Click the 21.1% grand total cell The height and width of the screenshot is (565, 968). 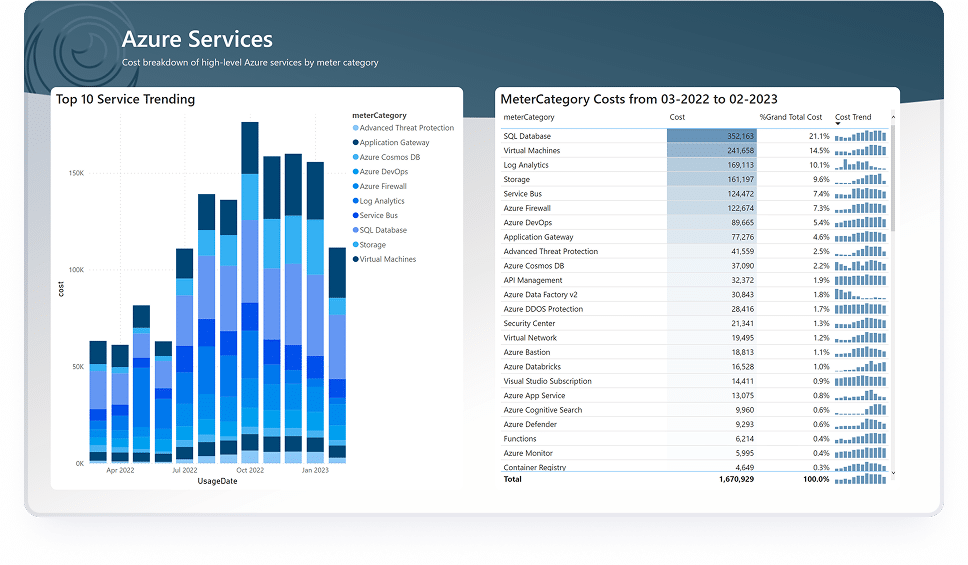tap(819, 136)
